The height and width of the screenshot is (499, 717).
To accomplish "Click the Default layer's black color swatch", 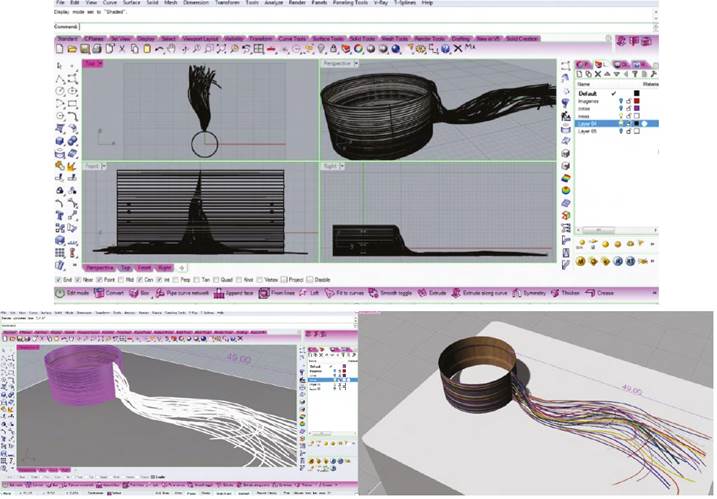I will 635,93.
